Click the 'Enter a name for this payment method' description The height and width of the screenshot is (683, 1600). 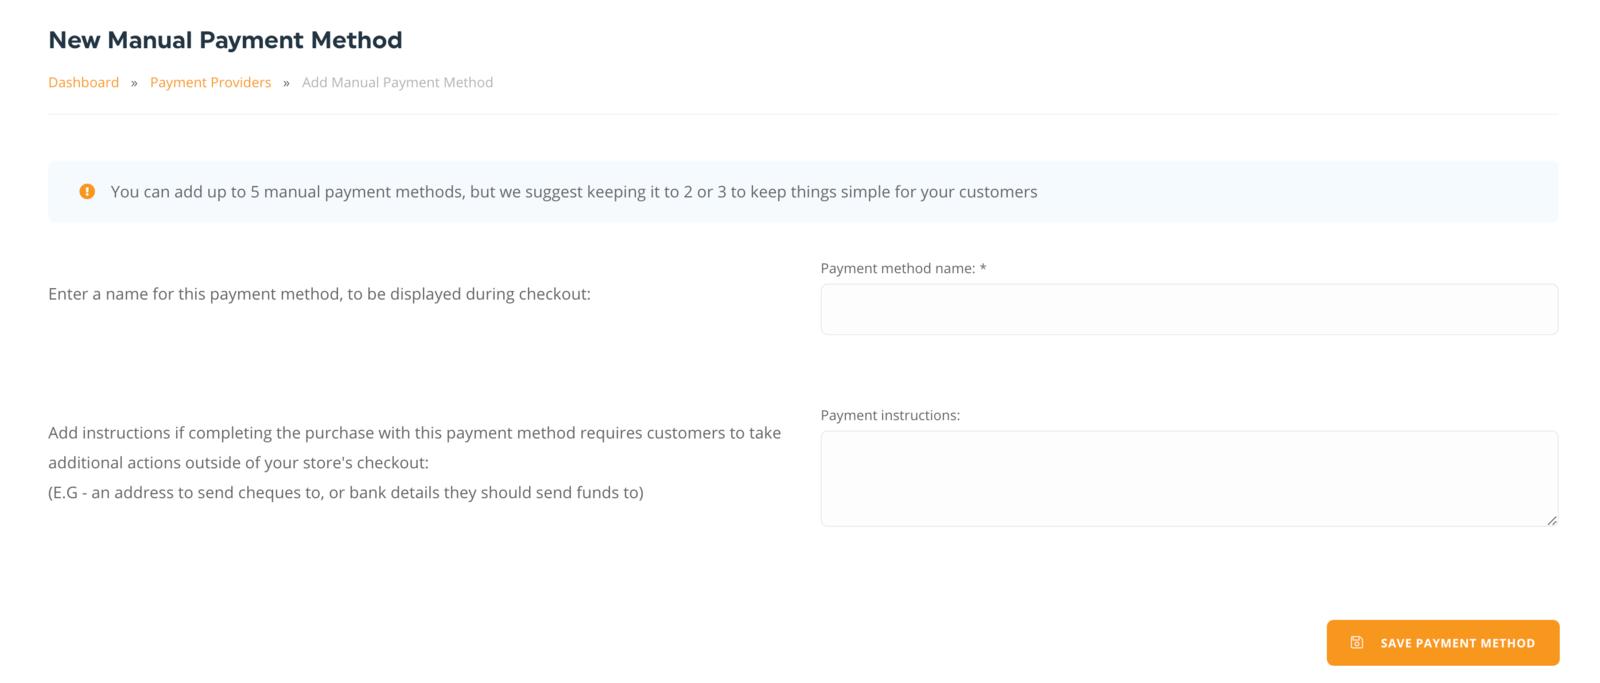click(319, 294)
